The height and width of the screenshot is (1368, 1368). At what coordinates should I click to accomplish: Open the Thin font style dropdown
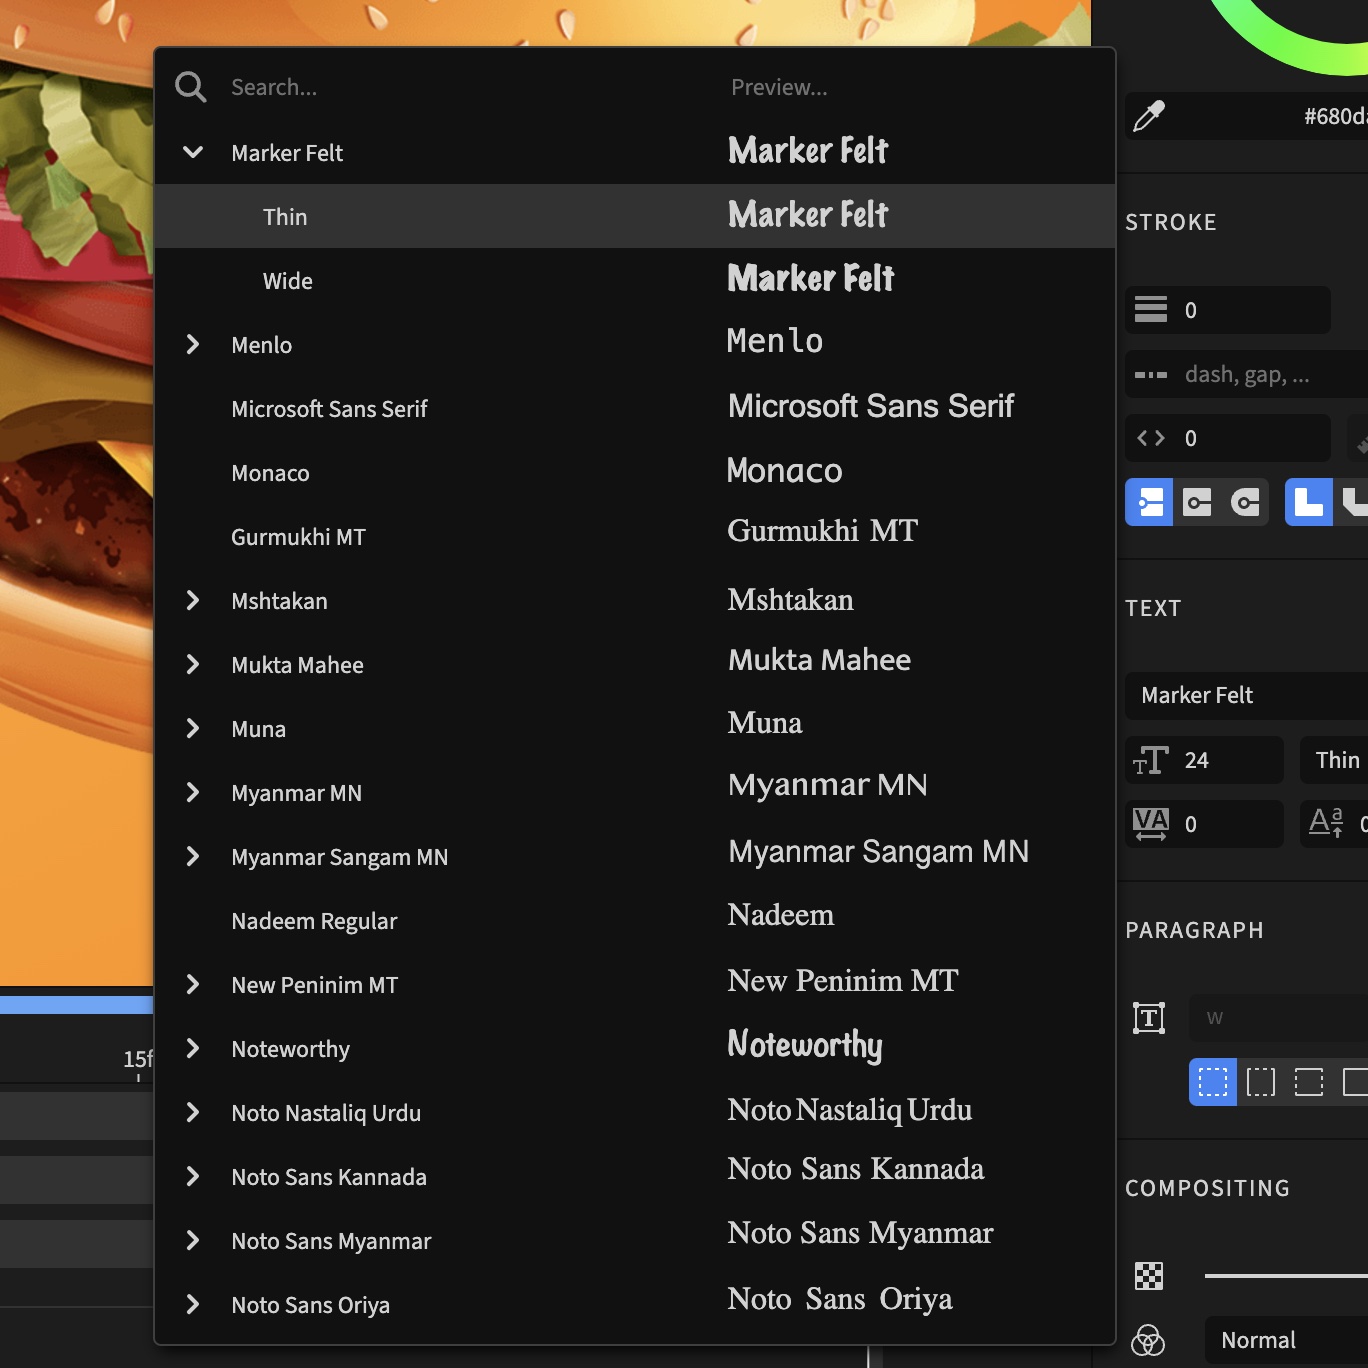coord(1334,760)
